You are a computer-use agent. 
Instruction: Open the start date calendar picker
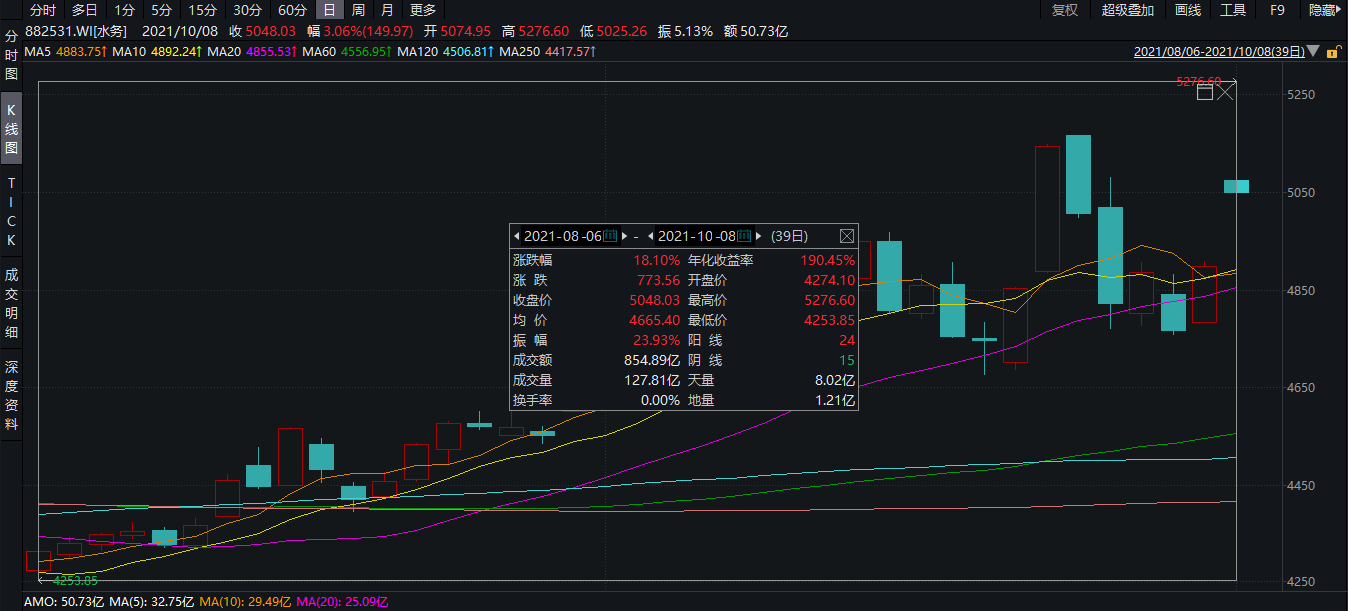click(x=610, y=236)
